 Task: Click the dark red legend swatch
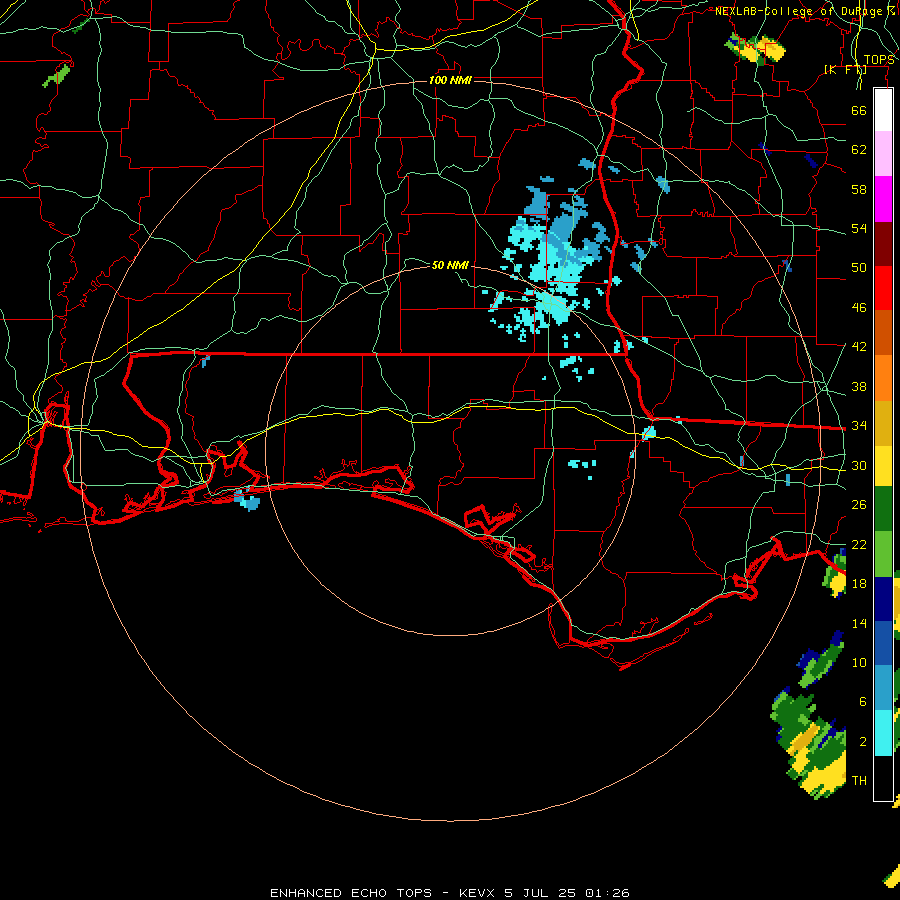pos(883,244)
